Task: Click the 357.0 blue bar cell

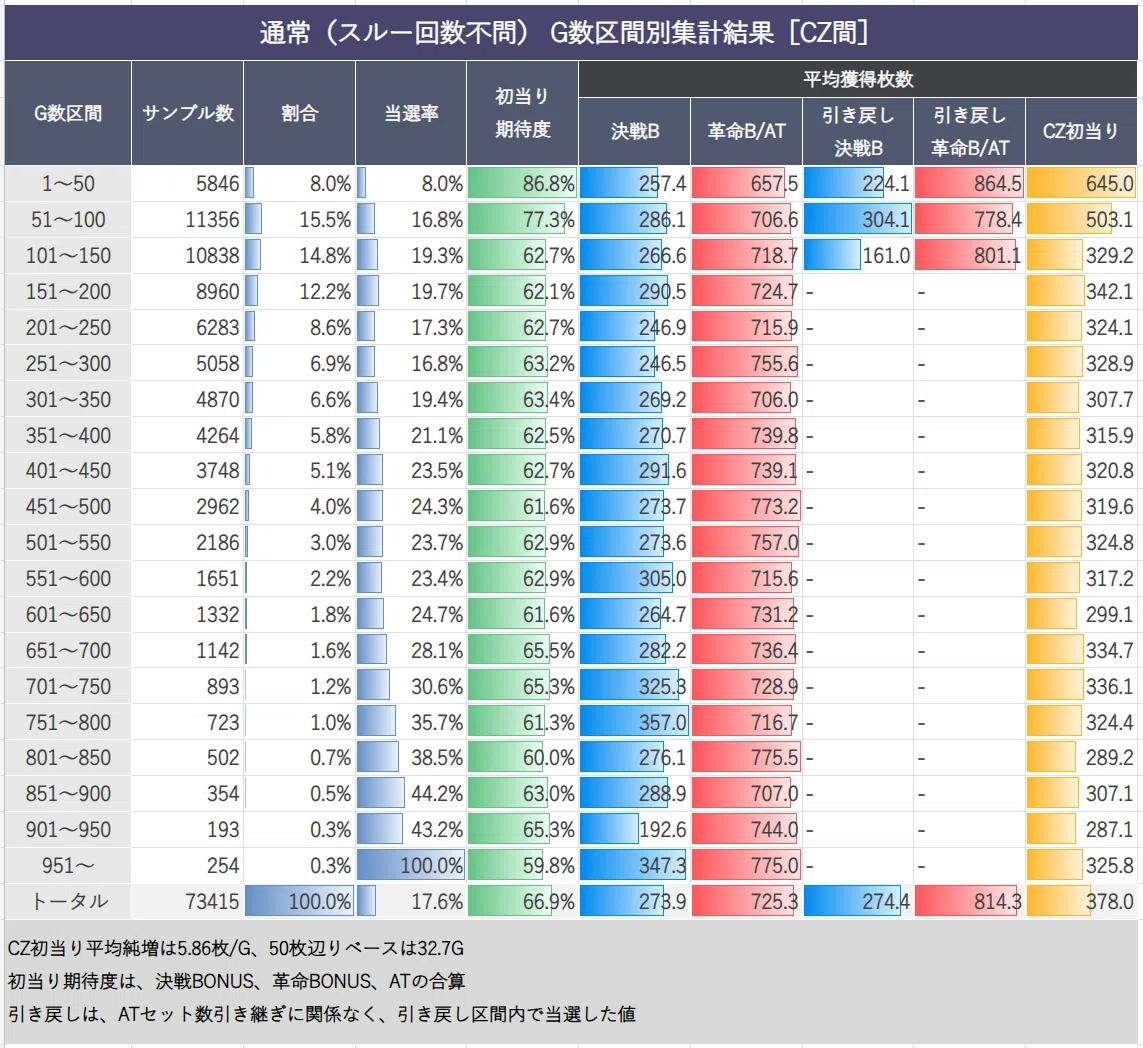Action: pyautogui.click(x=635, y=722)
